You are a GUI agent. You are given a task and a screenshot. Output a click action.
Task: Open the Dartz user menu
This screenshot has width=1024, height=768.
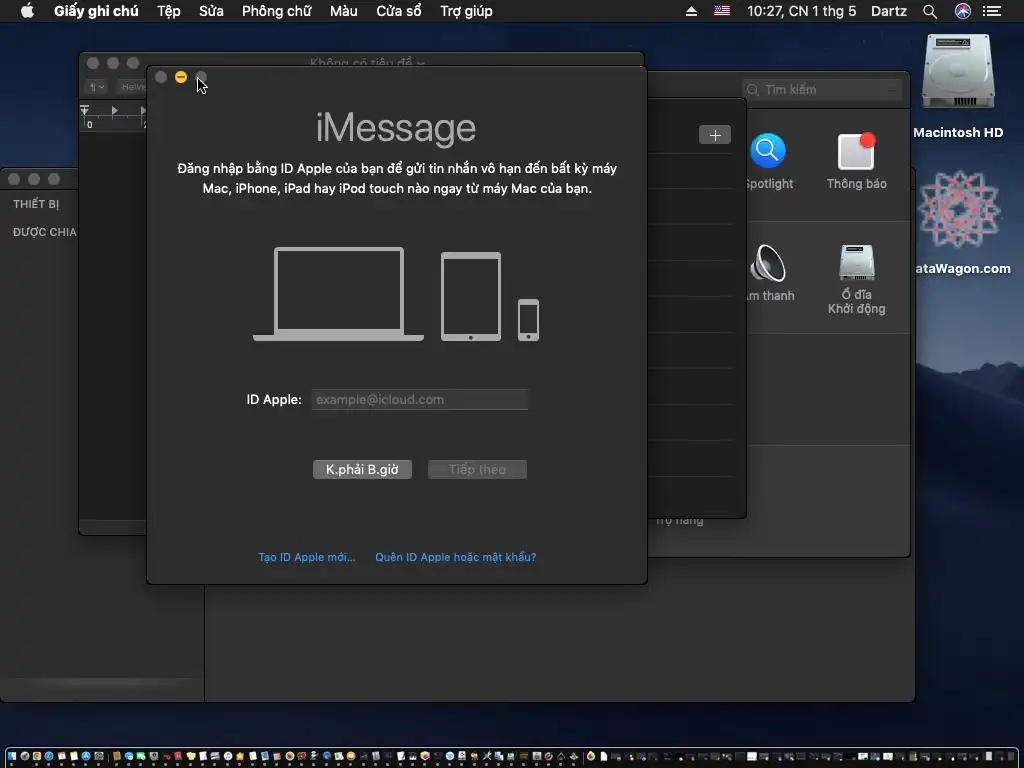click(889, 11)
